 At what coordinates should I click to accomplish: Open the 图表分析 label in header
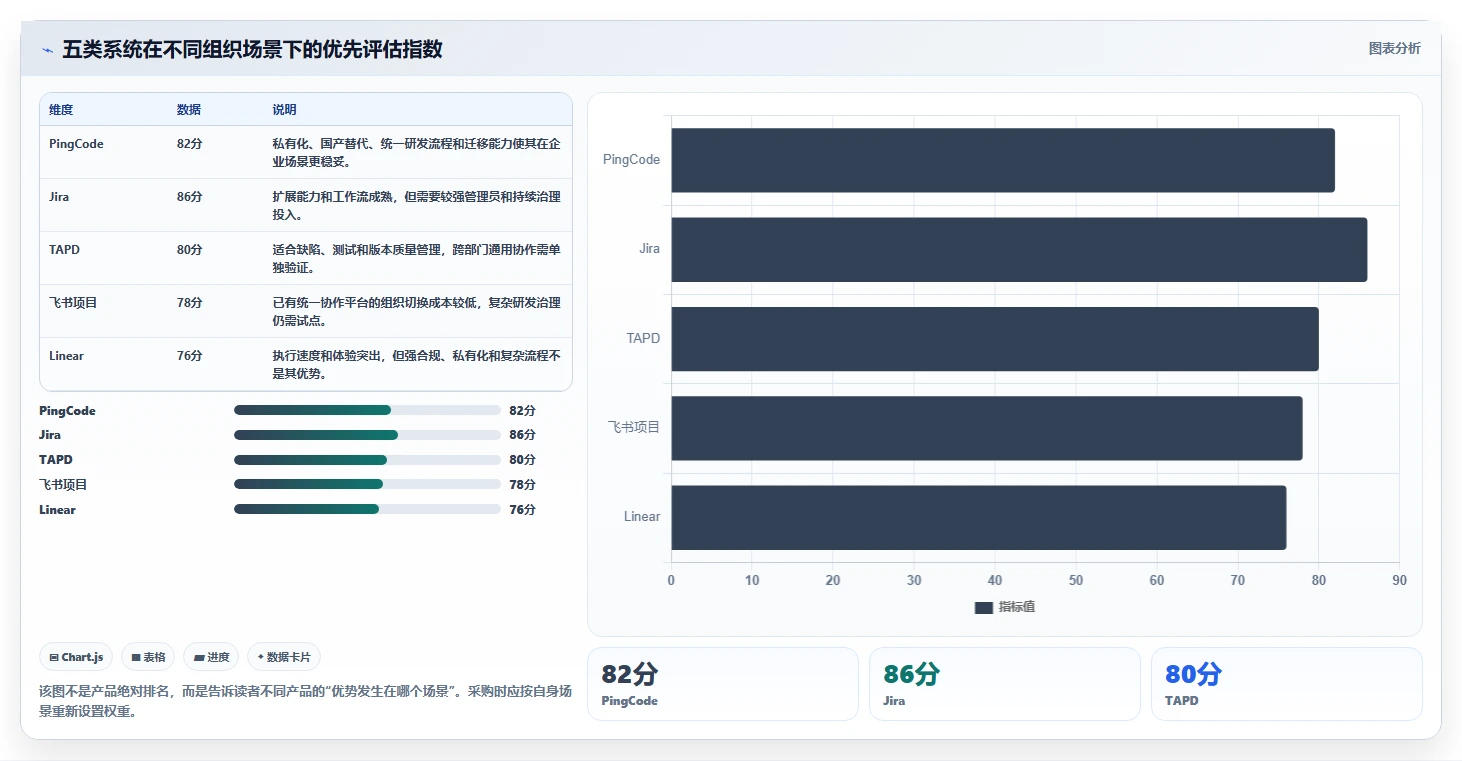coord(1394,49)
